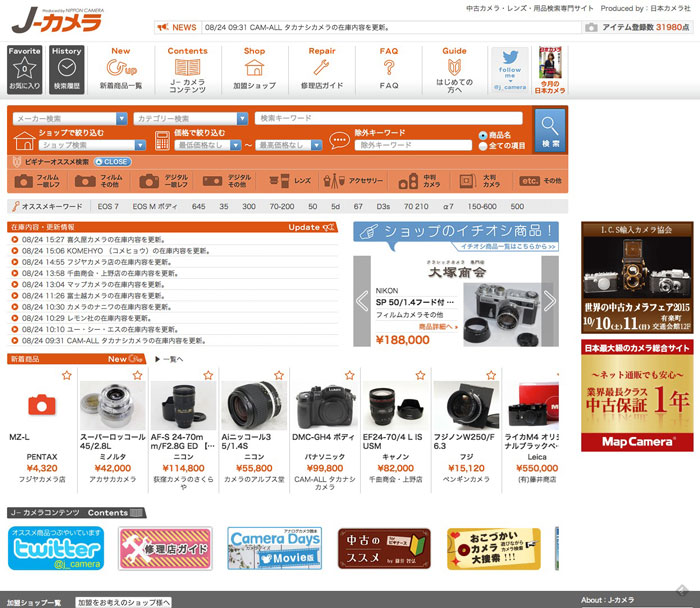Collapse beginner search with CLOSE button
Screen dimensions: 700x608
click(112, 162)
